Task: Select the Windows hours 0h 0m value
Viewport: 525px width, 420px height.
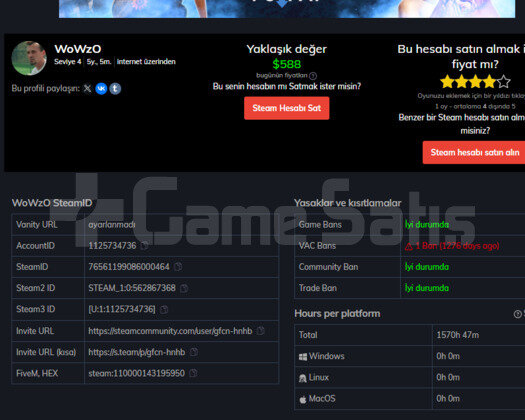Action: [448, 356]
